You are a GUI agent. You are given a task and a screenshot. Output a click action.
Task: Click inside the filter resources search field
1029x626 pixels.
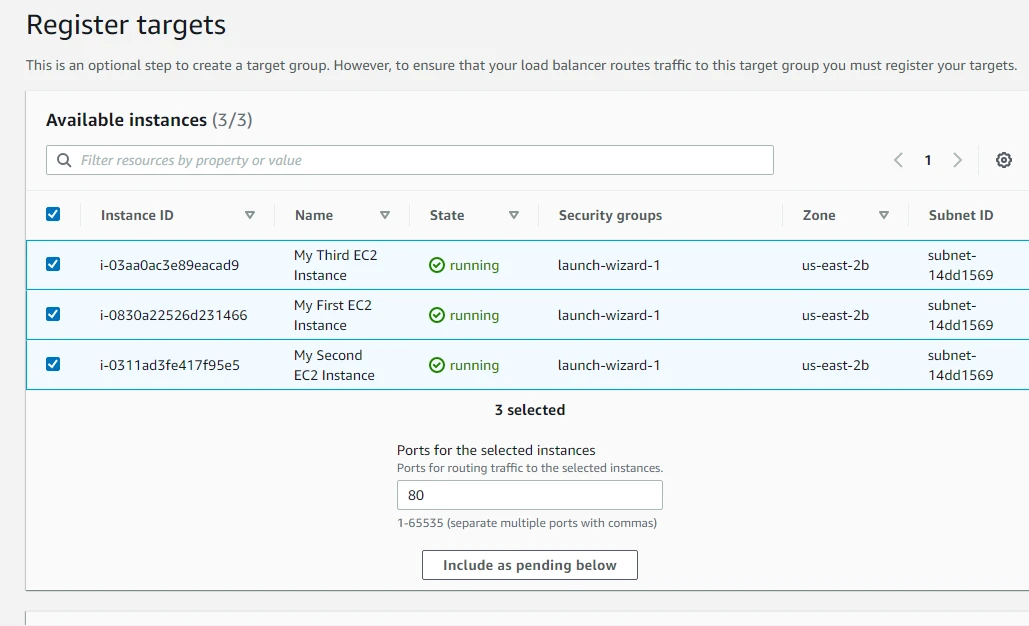point(400,160)
